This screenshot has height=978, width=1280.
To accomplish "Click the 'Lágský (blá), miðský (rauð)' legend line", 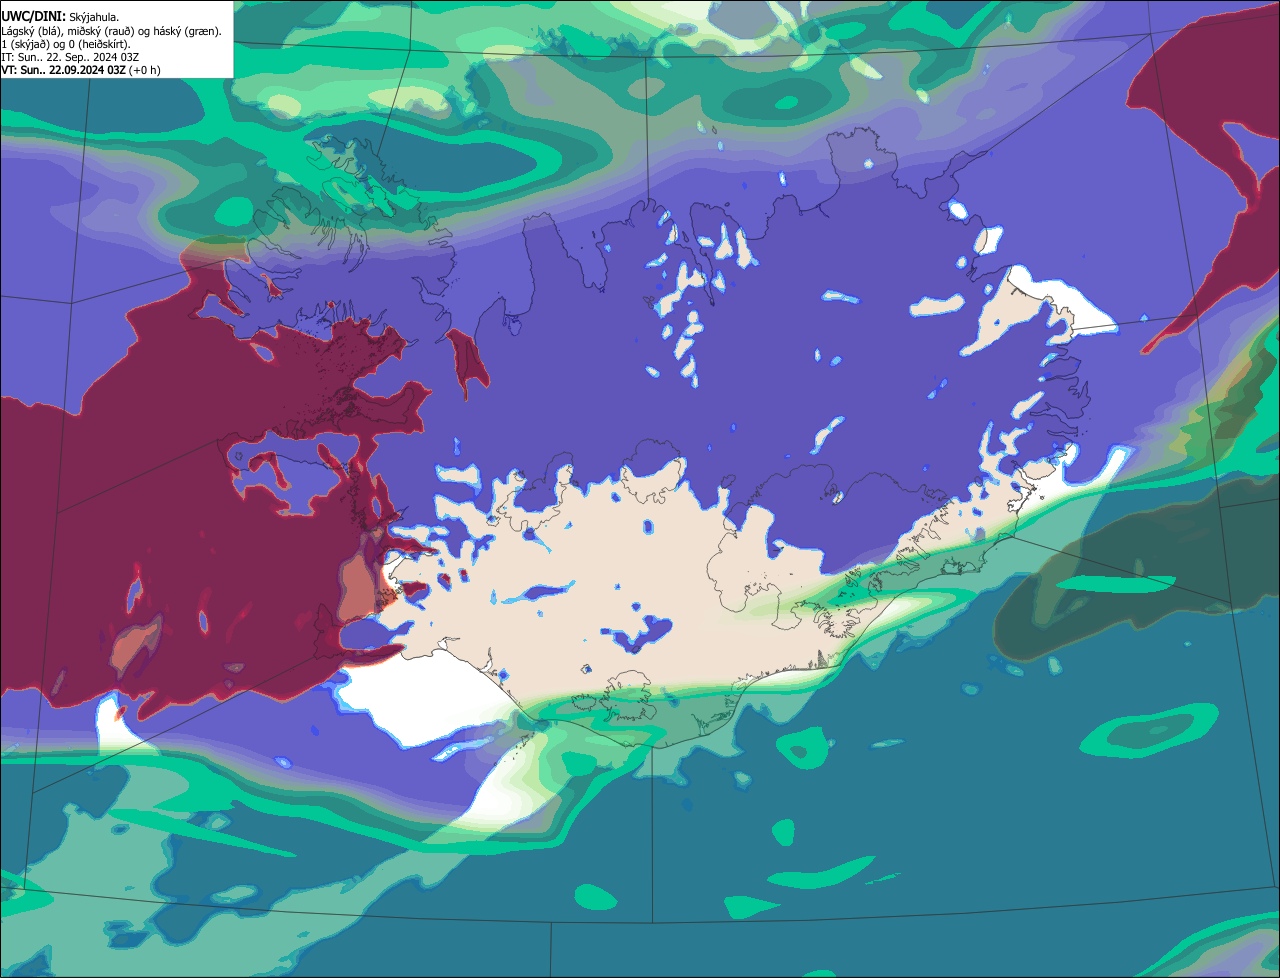I will coord(112,31).
